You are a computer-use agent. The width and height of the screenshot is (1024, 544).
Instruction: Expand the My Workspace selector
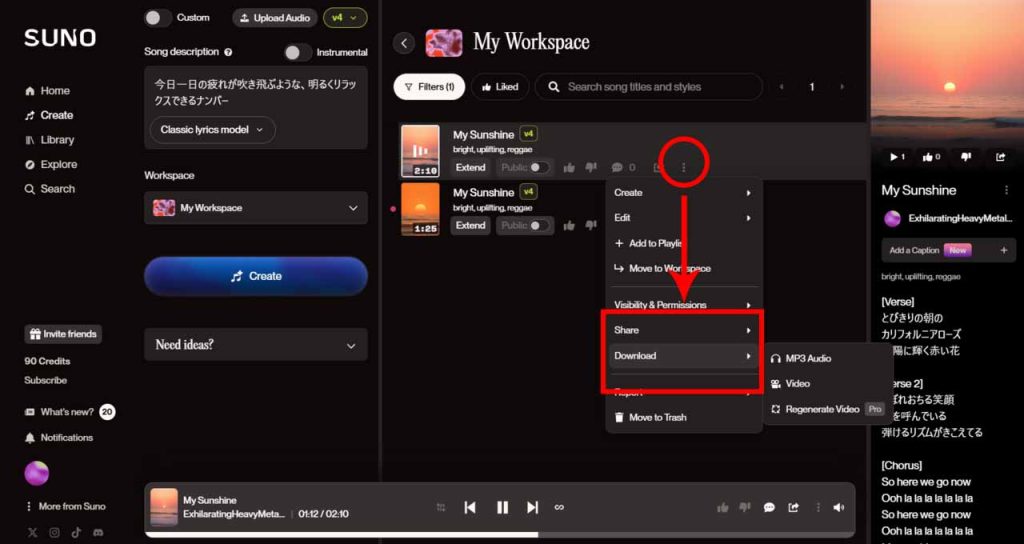coord(256,208)
